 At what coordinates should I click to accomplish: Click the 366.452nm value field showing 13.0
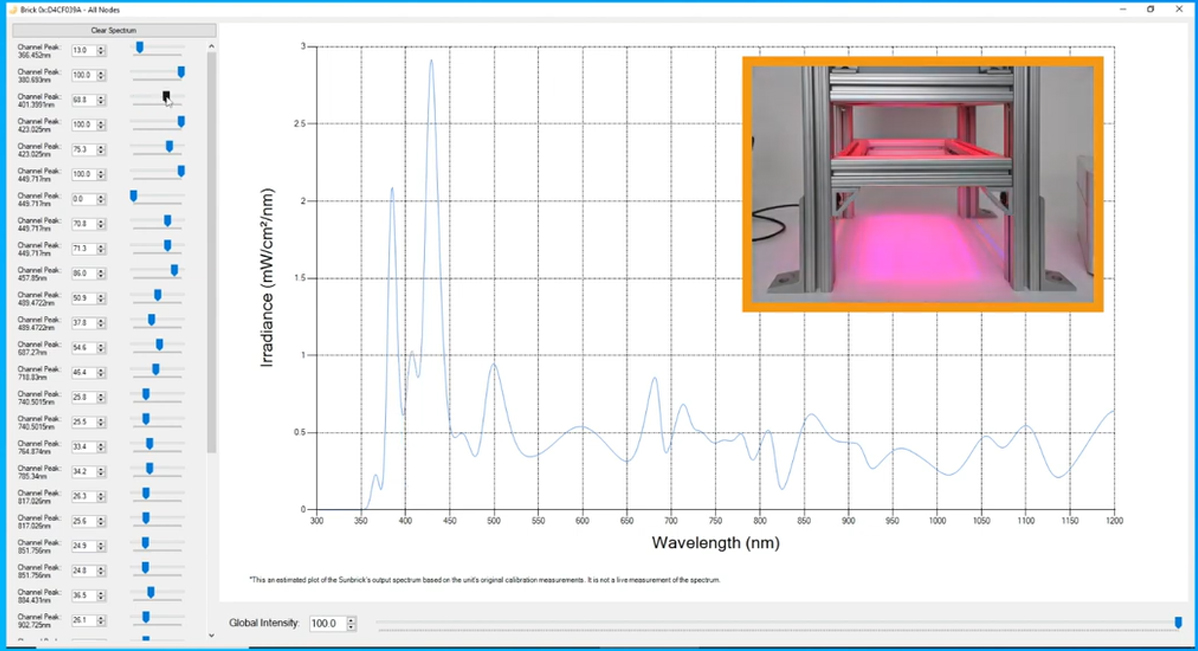pos(83,50)
